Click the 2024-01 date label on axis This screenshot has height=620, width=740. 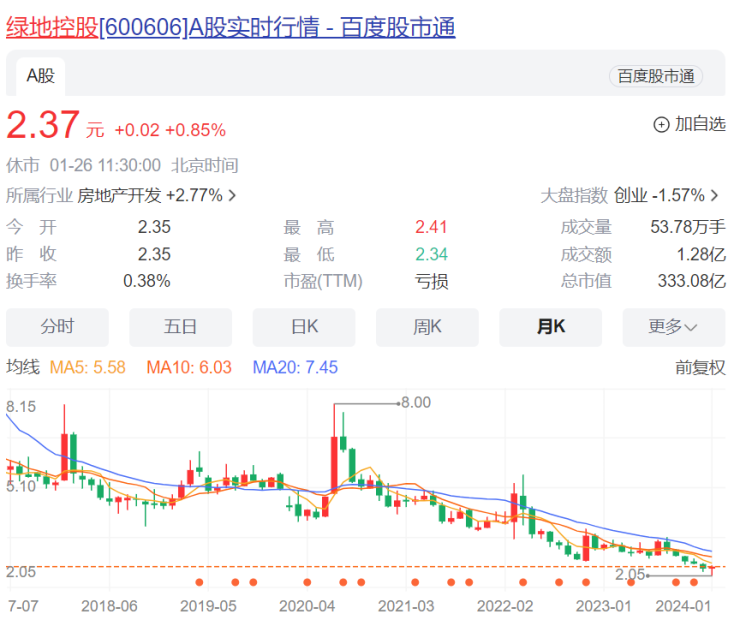pyautogui.click(x=683, y=606)
